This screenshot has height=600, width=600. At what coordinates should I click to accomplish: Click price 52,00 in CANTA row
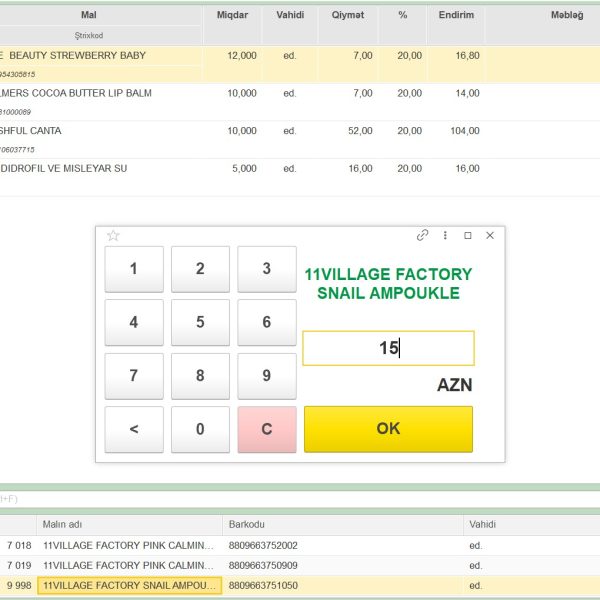pyautogui.click(x=360, y=131)
